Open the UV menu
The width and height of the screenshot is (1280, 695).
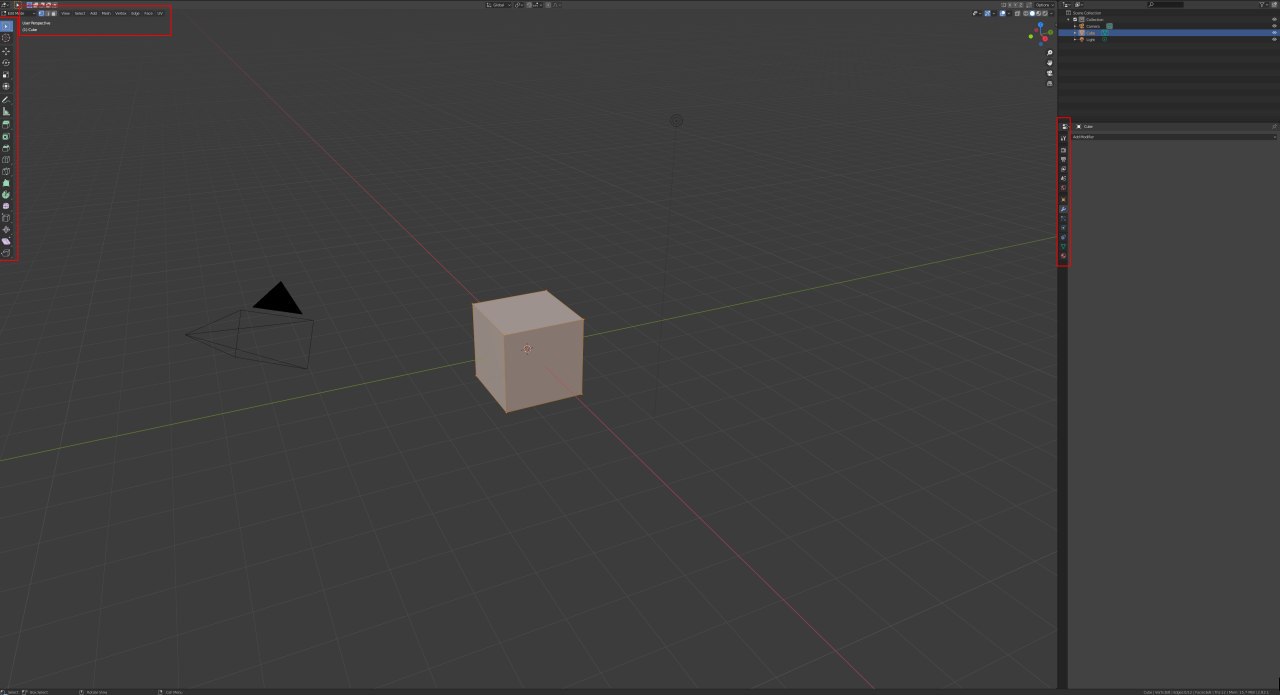coord(160,13)
